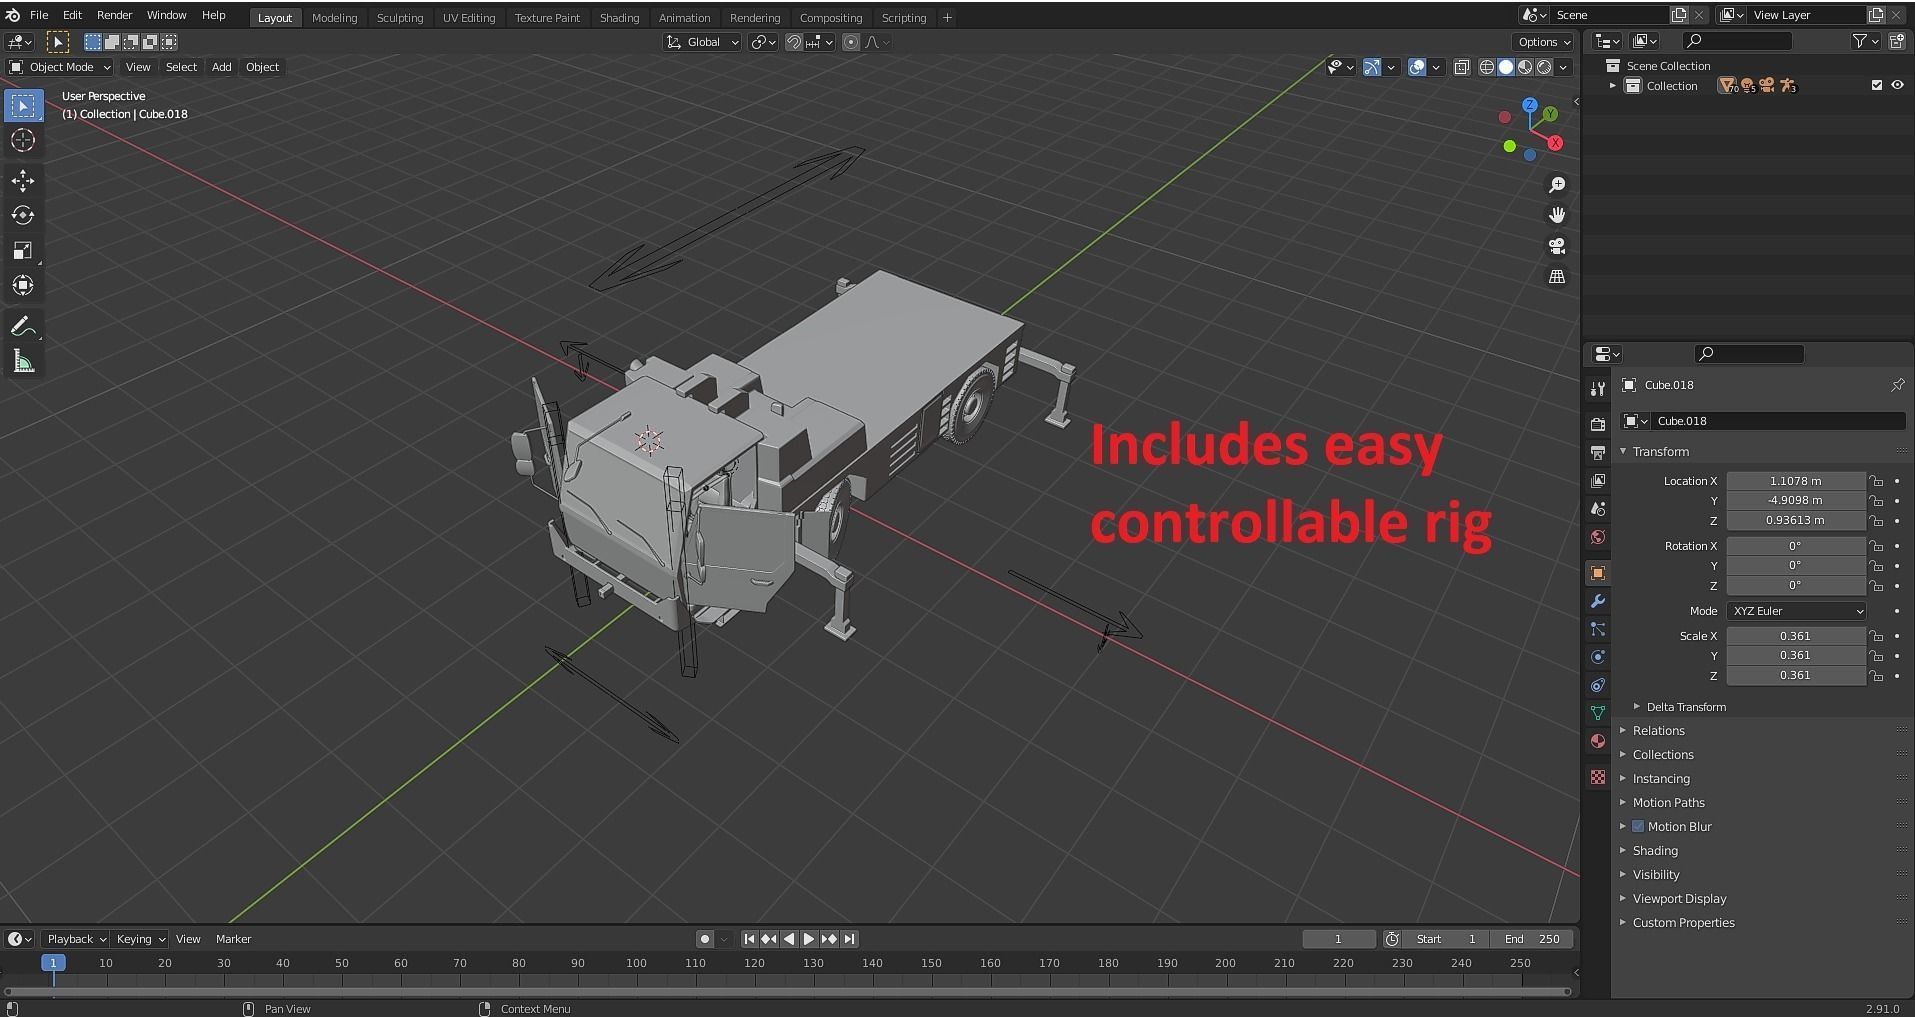Jump to the timeline end frame

pos(849,939)
